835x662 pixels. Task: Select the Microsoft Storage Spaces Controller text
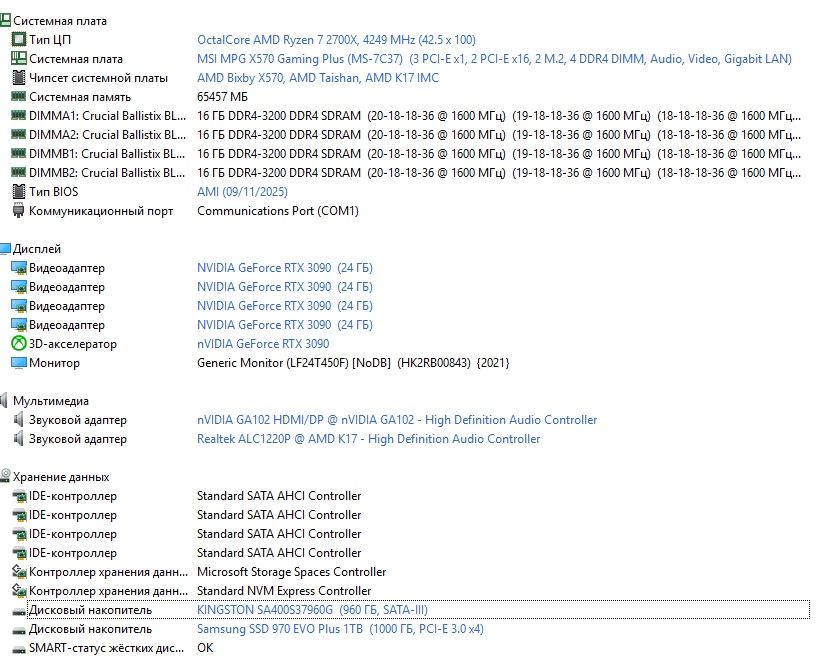(291, 572)
